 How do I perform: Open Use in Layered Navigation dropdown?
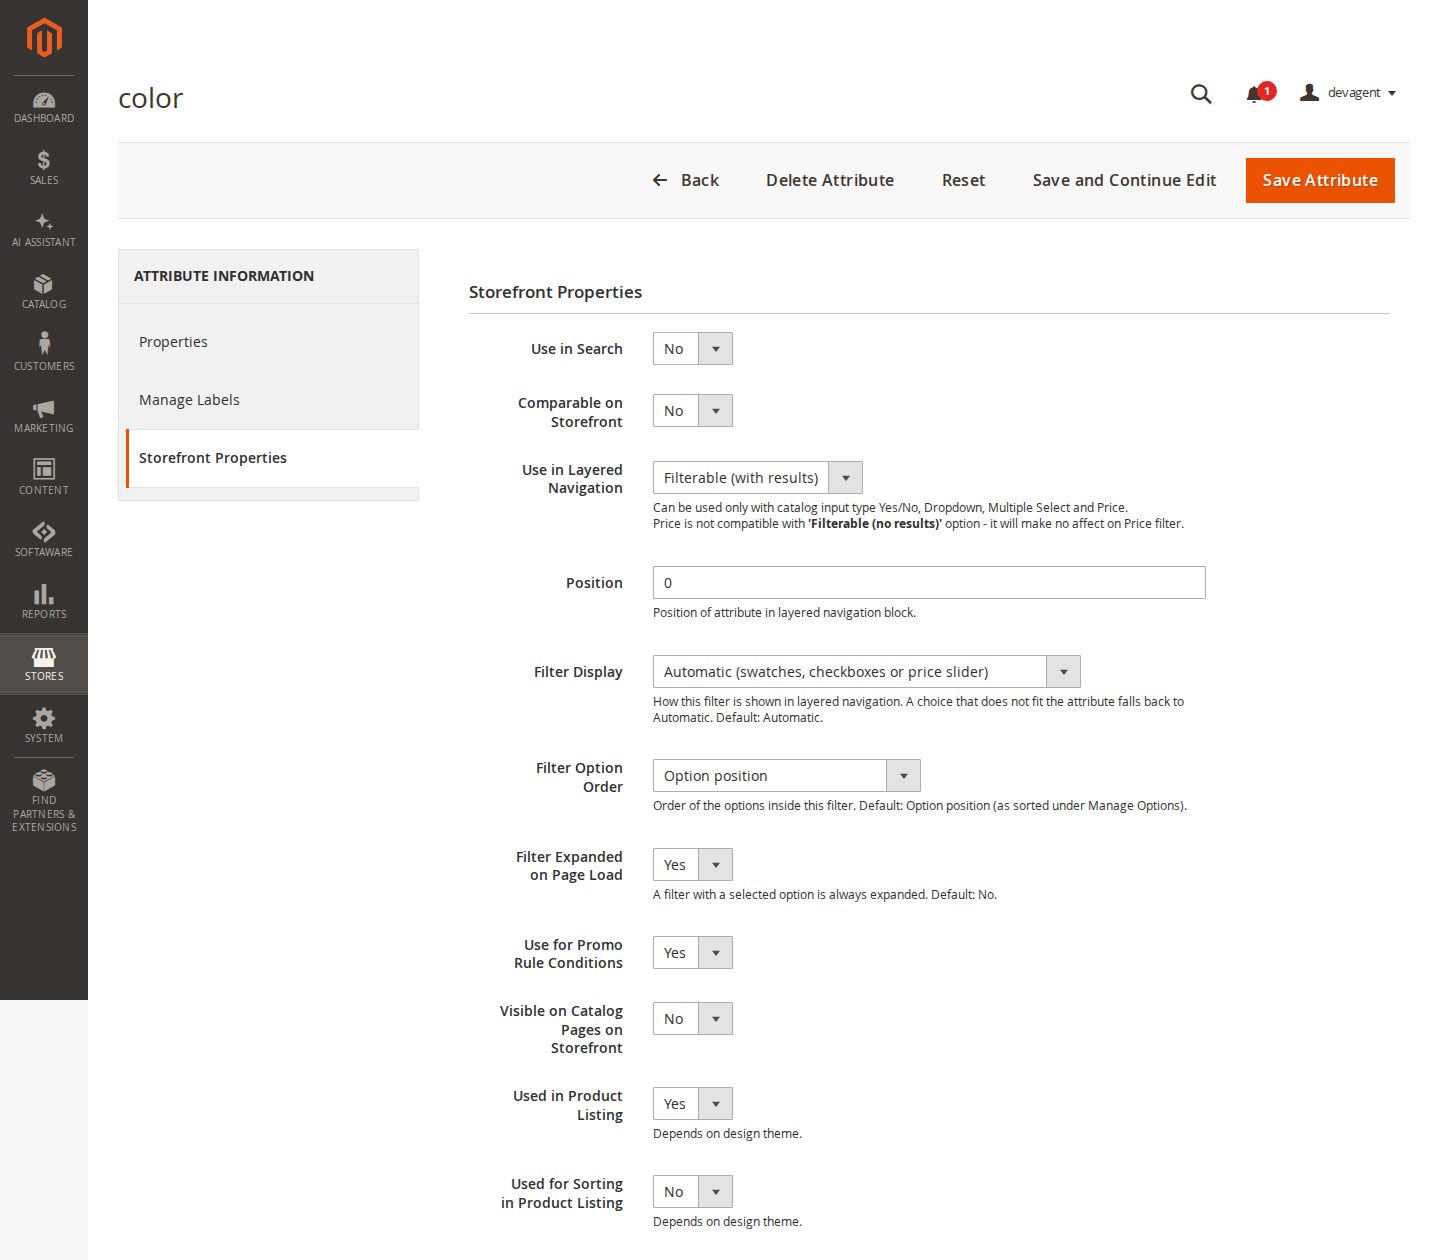click(x=758, y=478)
